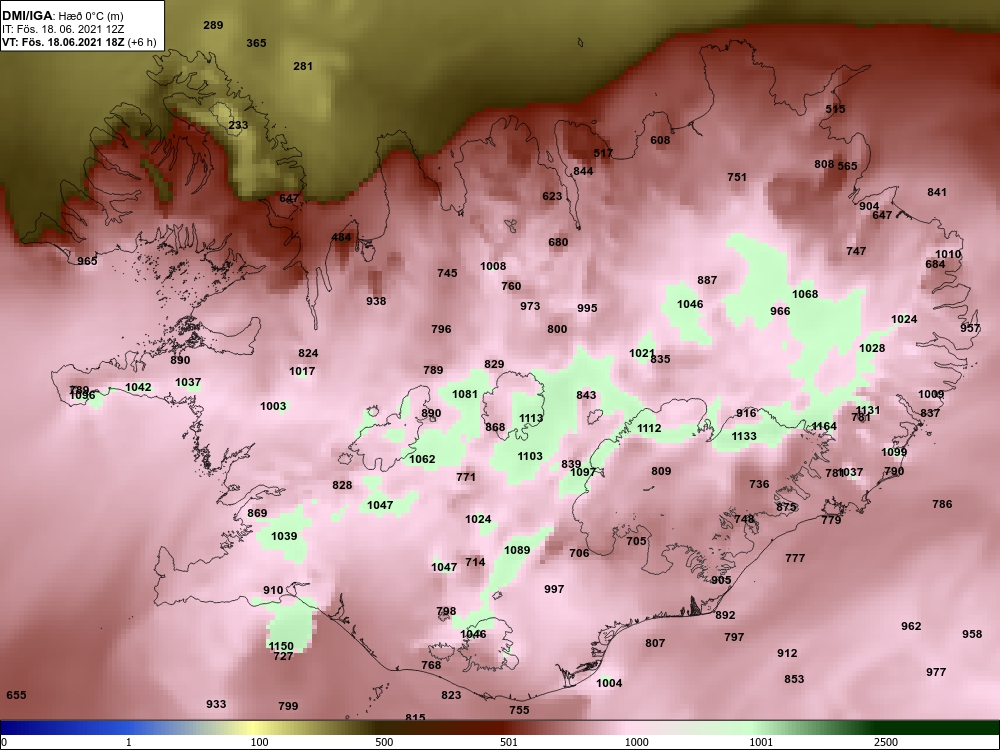Click the map value 1133

(744, 436)
